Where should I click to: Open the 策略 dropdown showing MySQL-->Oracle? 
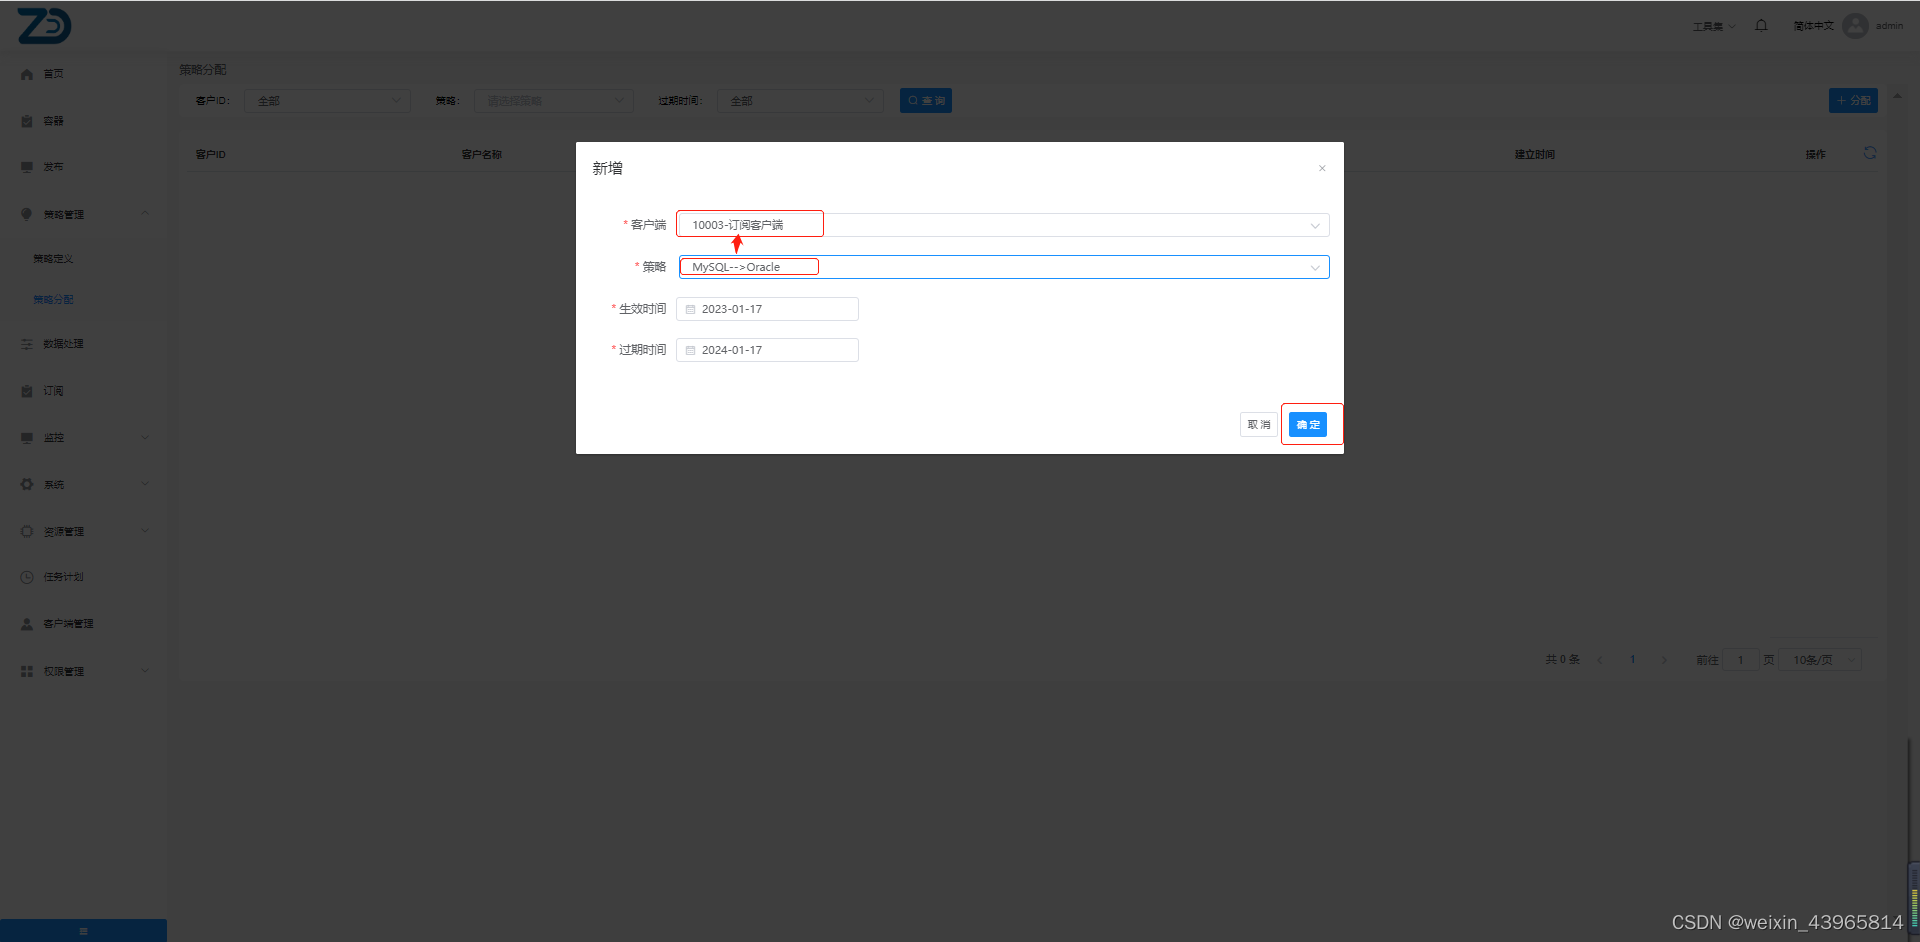[x=1003, y=267]
